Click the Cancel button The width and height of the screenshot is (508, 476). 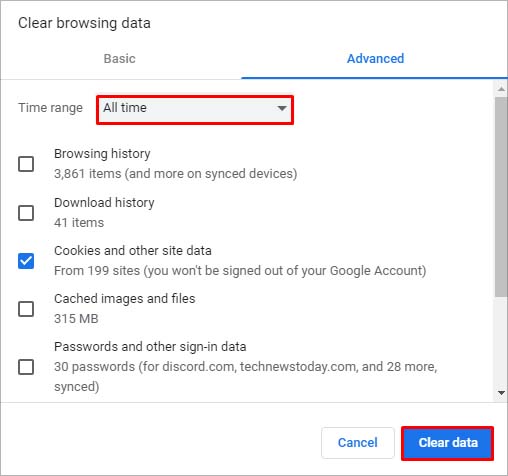pyautogui.click(x=358, y=443)
